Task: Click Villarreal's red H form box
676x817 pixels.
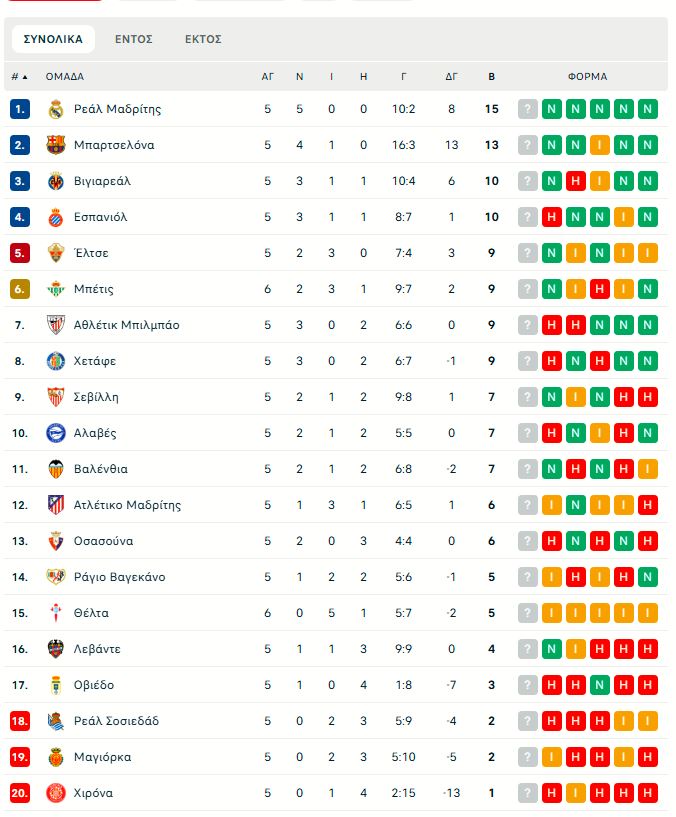Action: (576, 181)
